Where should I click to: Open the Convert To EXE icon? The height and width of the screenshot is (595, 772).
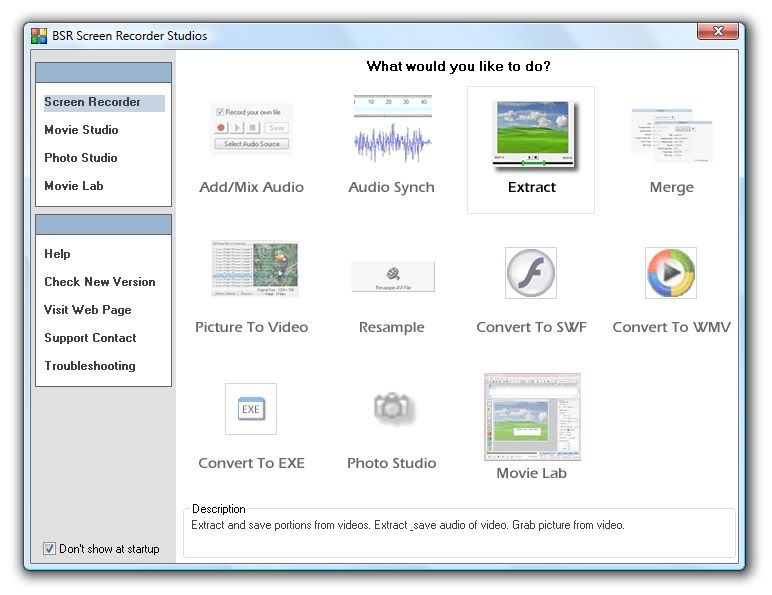[x=251, y=409]
